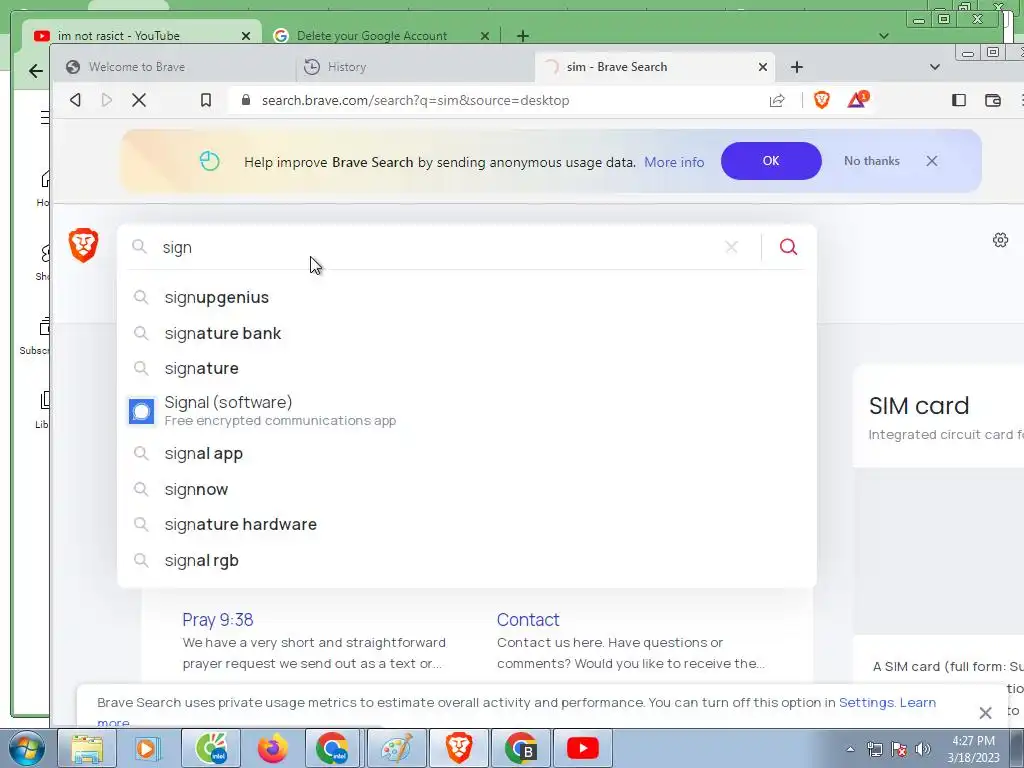The width and height of the screenshot is (1024, 768).
Task: Open YouTube app on taskbar
Action: point(583,748)
